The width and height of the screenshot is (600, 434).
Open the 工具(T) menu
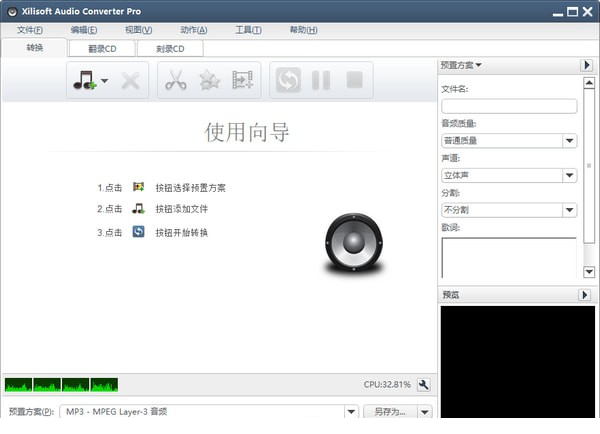pyautogui.click(x=248, y=30)
